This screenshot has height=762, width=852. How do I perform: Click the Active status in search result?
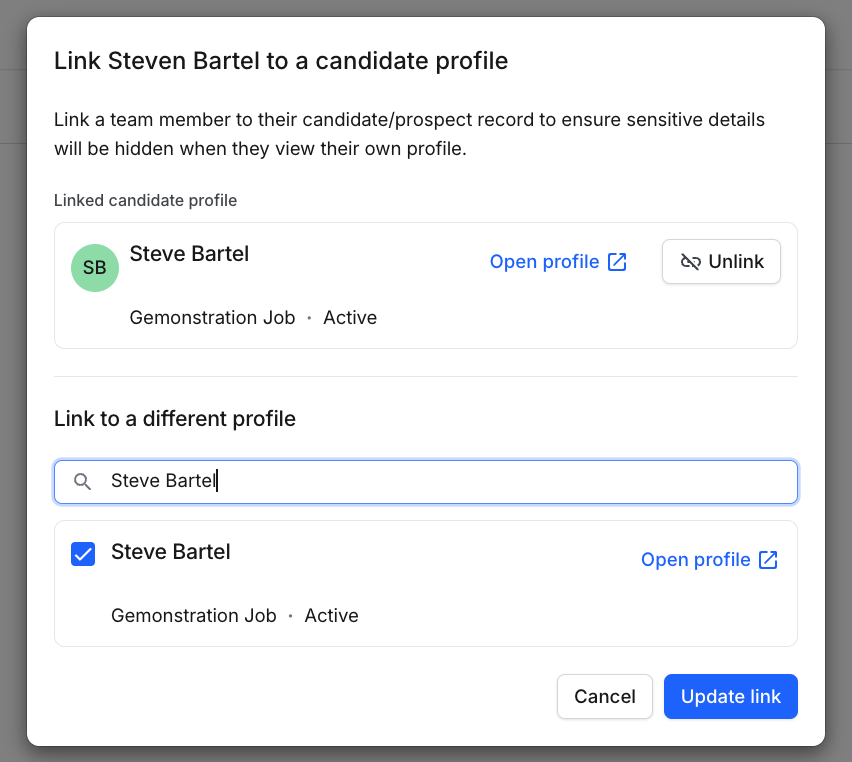point(331,615)
